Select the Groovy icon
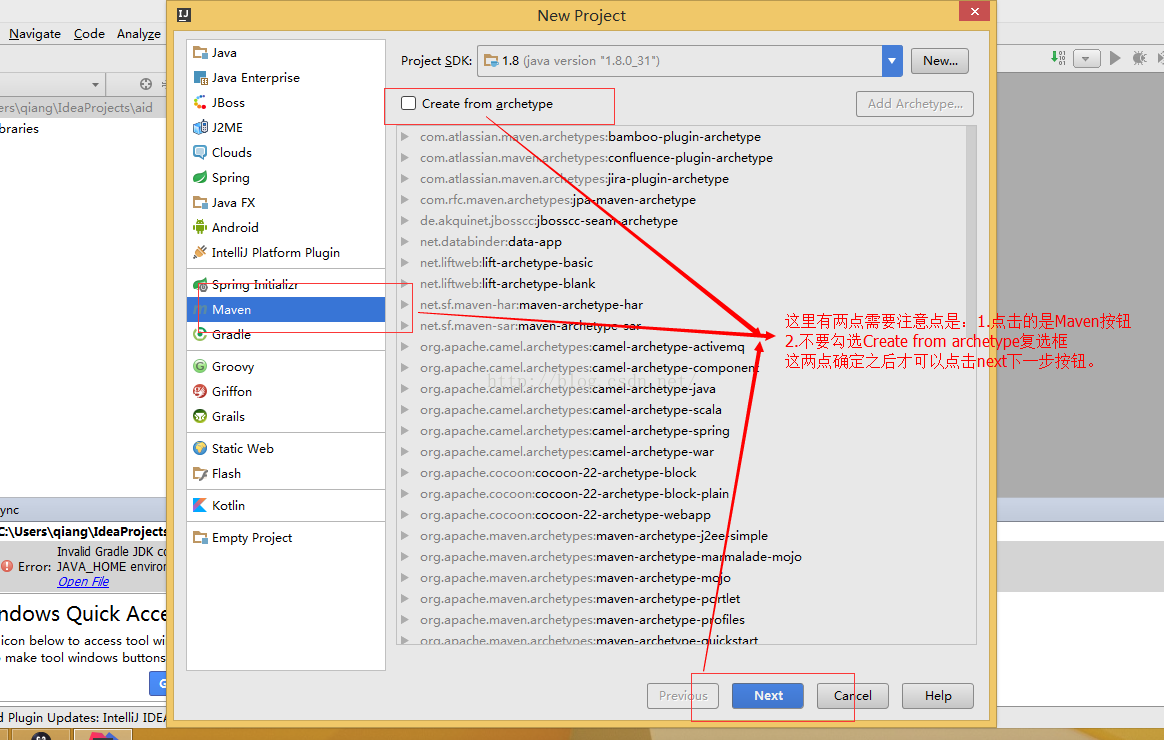The width and height of the screenshot is (1164, 740). [200, 367]
